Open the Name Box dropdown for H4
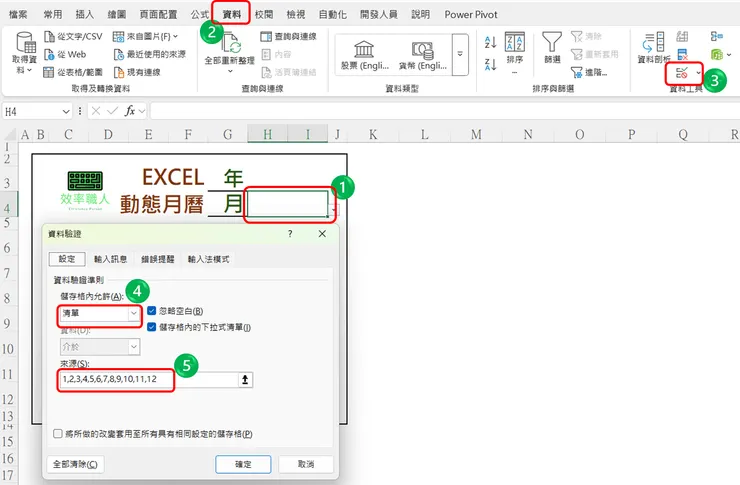740x485 pixels. point(66,112)
